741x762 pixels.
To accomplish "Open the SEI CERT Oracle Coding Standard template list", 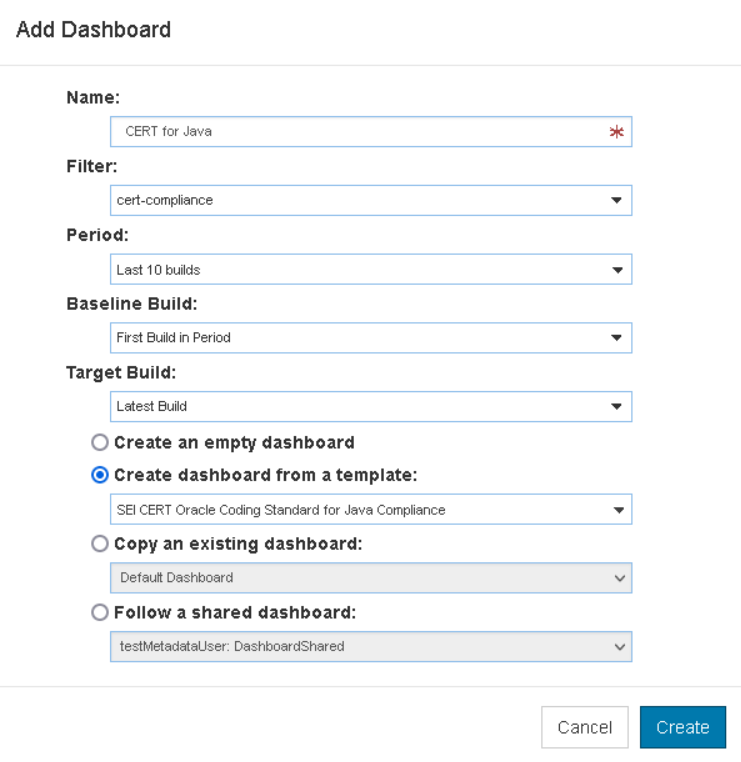I will pyautogui.click(x=371, y=509).
